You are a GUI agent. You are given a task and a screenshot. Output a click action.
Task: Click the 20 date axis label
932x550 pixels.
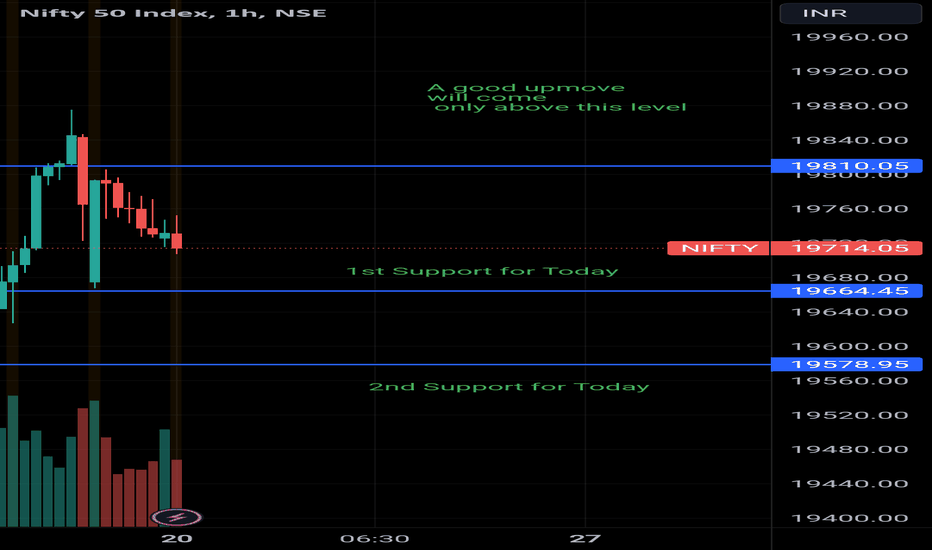coord(177,539)
